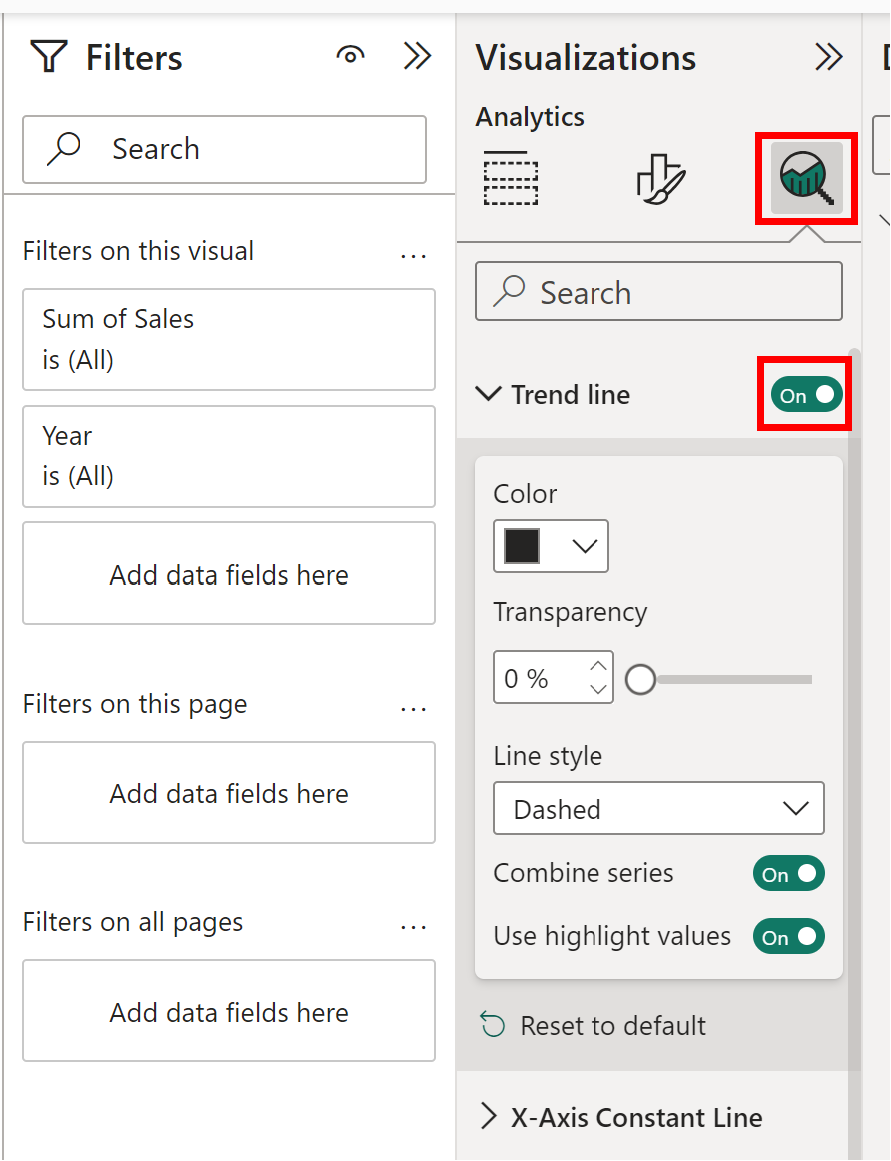Disable Combine series
This screenshot has width=891, height=1161.
789,873
